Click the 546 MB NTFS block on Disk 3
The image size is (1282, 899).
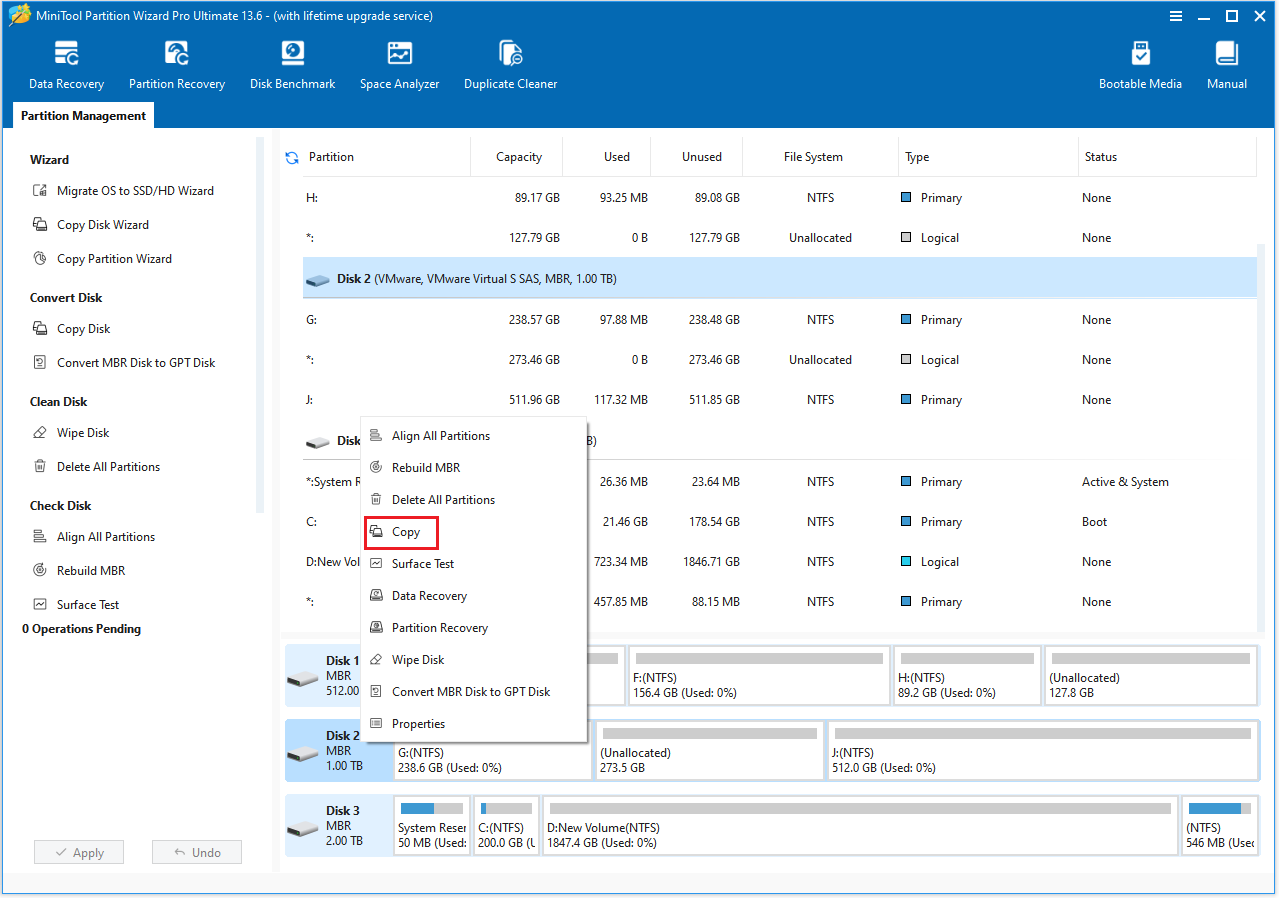click(x=1220, y=825)
